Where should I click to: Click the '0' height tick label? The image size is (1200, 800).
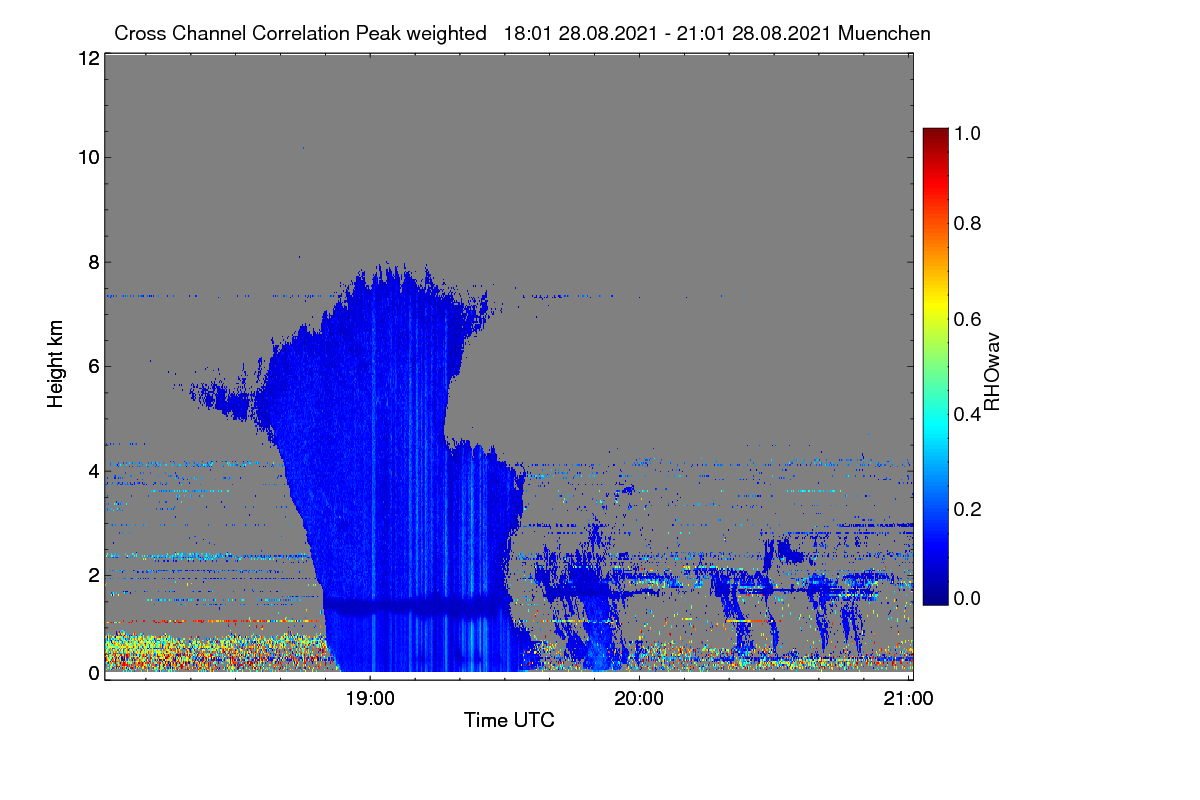coord(93,673)
